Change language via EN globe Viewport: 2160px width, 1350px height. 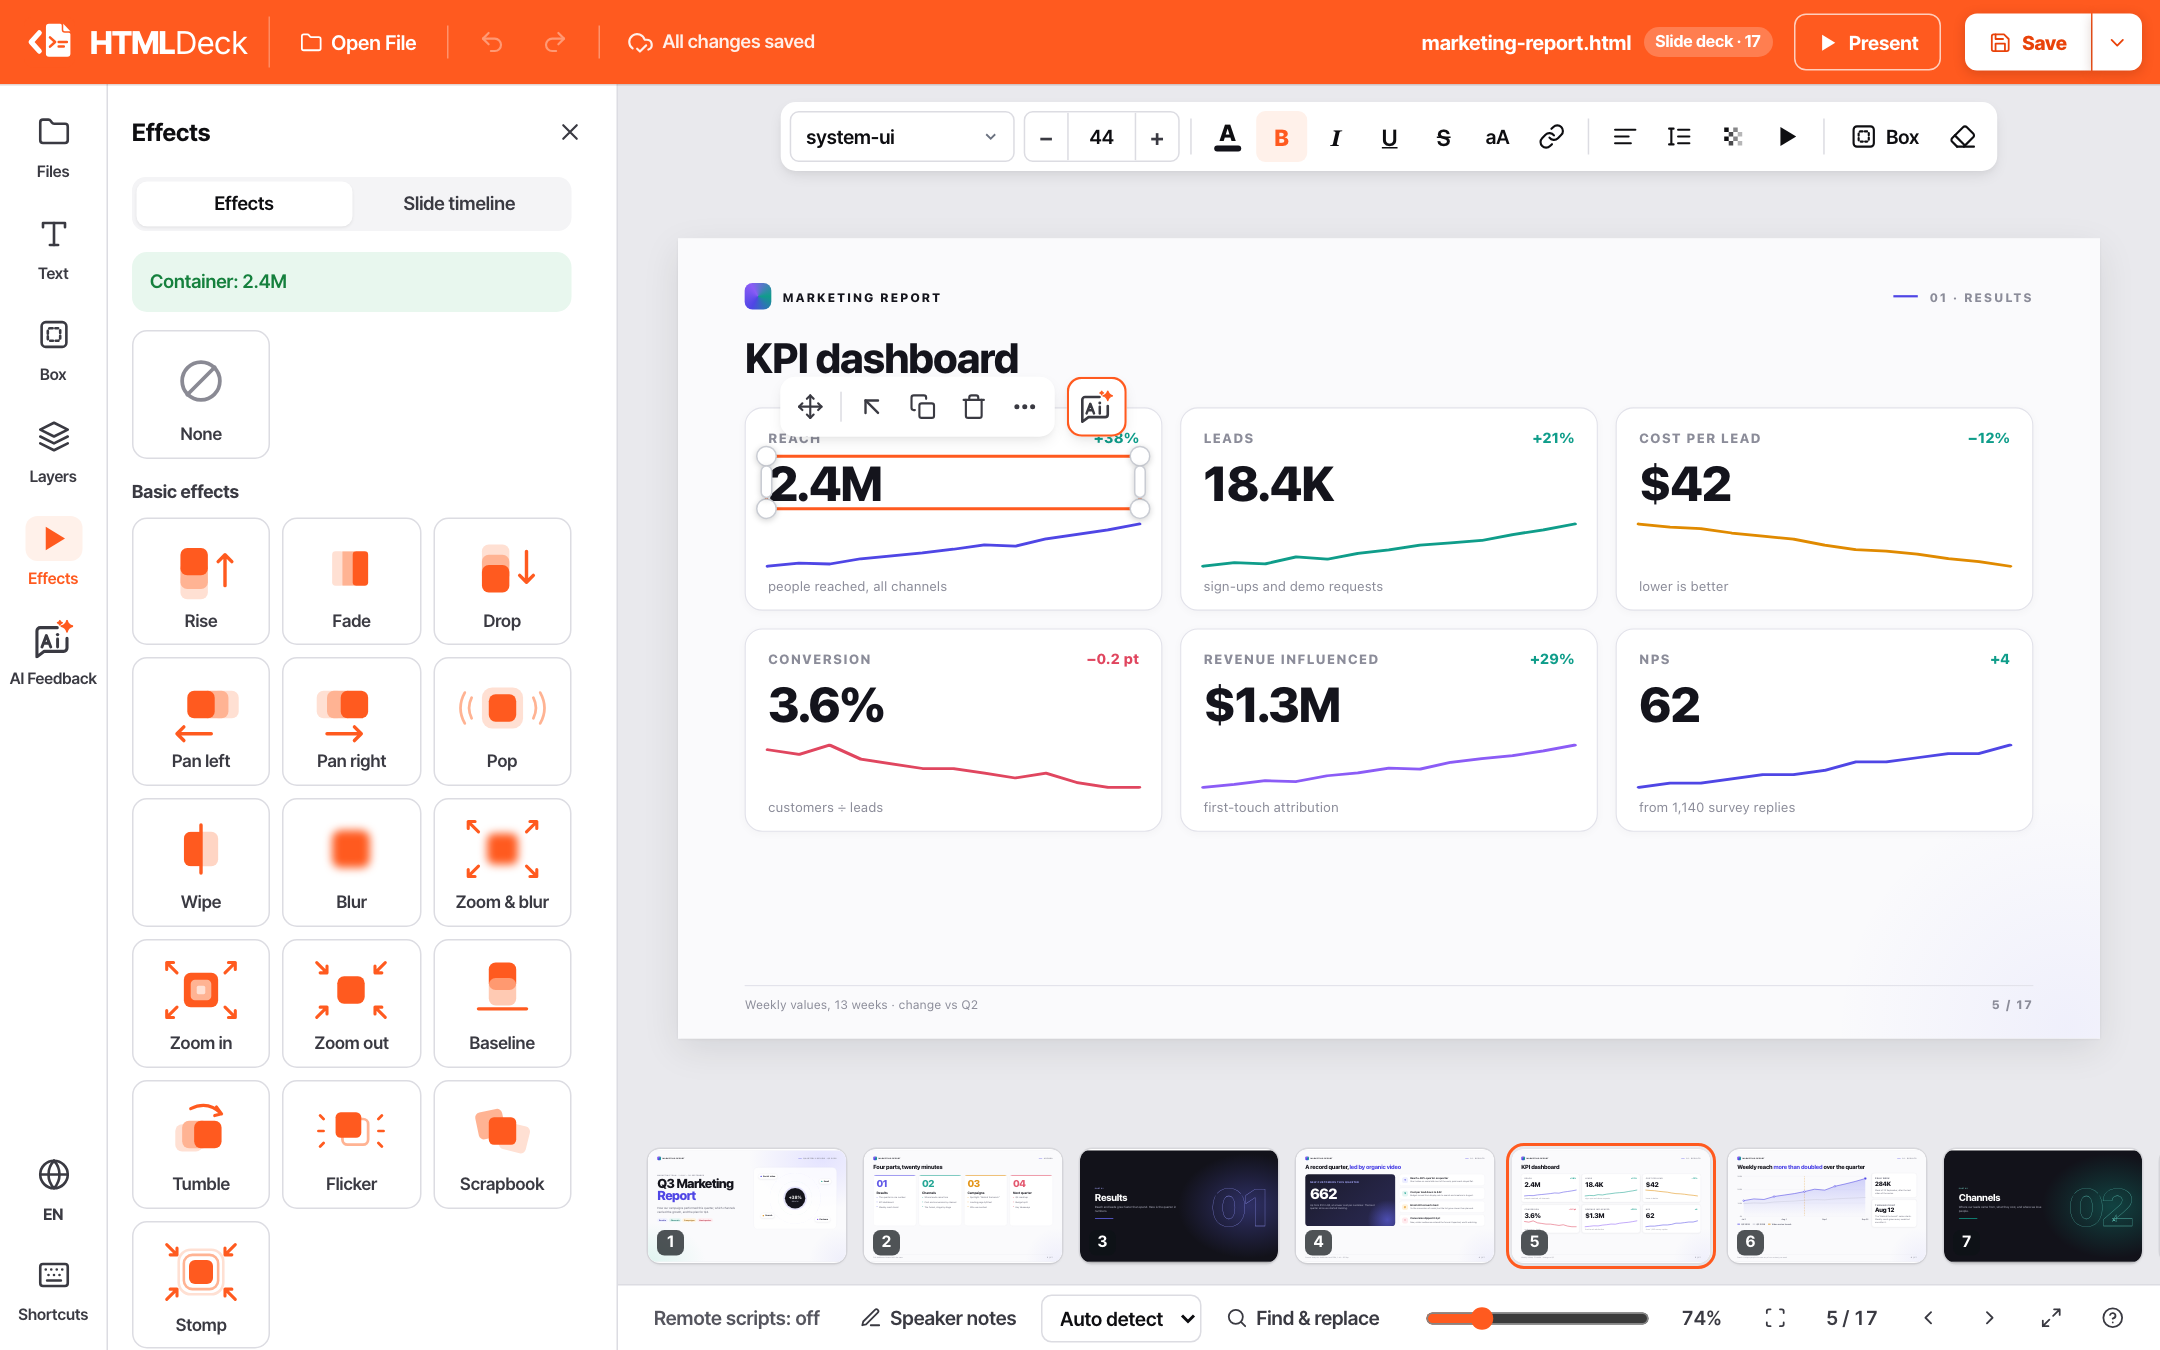pyautogui.click(x=53, y=1190)
